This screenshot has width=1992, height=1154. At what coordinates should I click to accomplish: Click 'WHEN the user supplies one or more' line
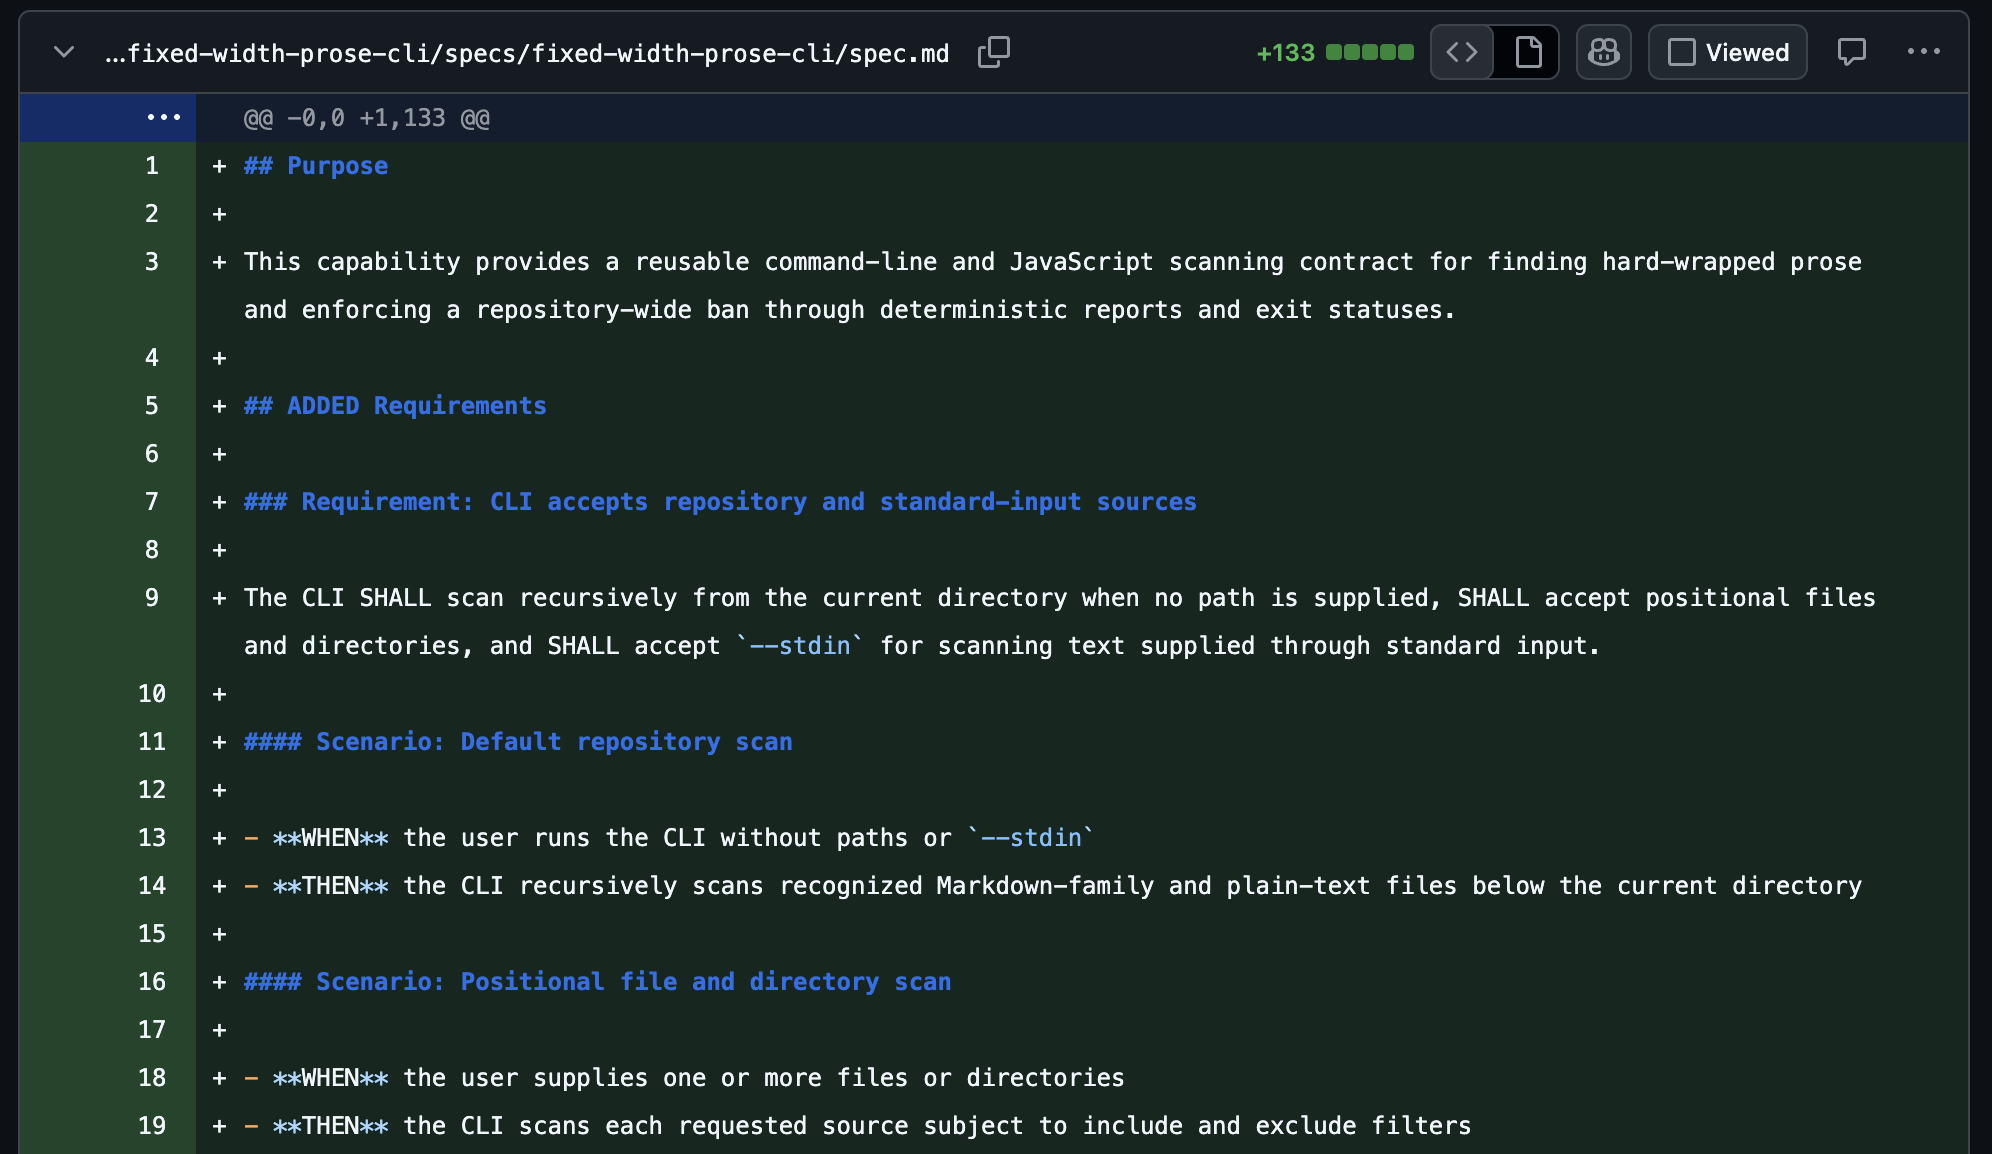[x=684, y=1078]
